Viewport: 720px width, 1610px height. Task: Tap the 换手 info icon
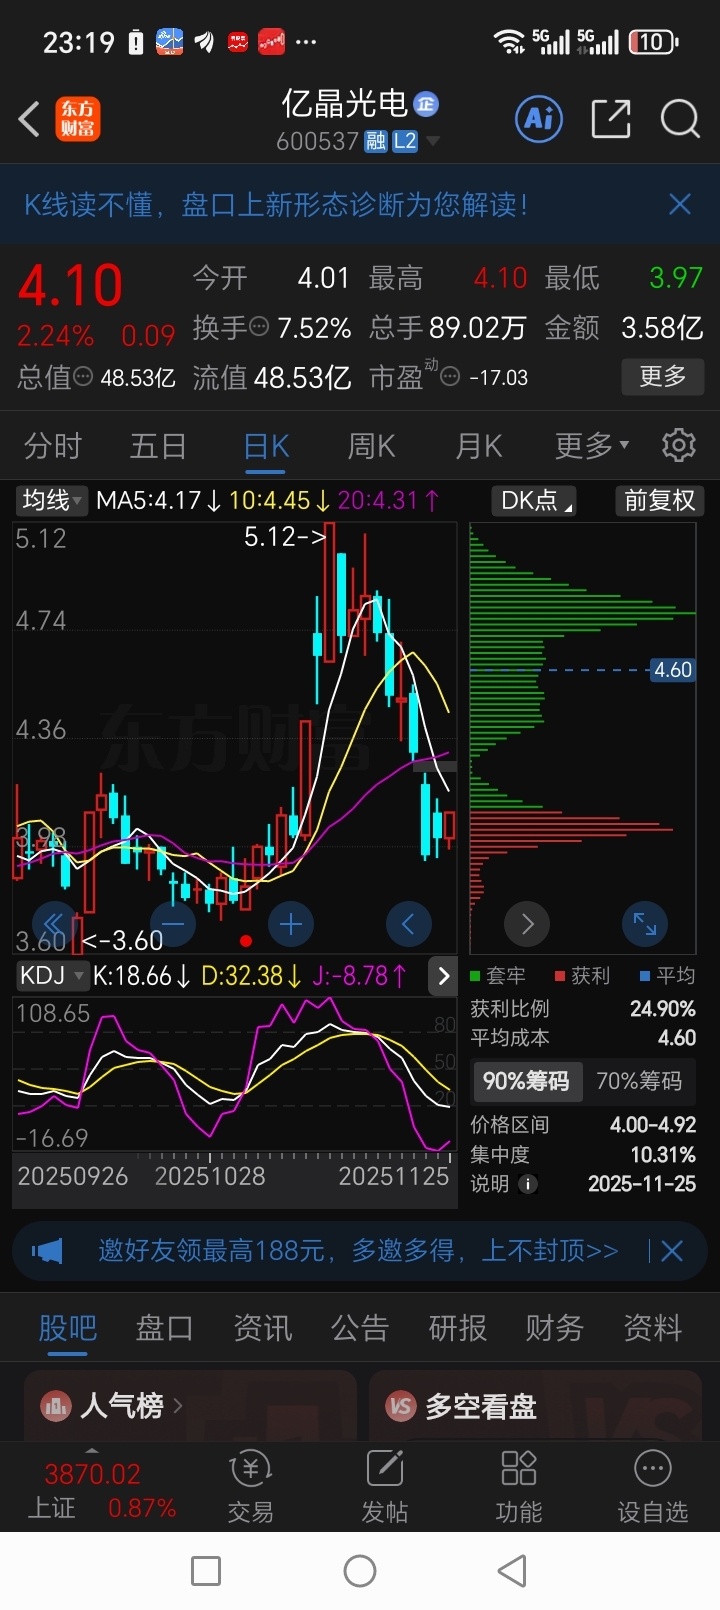click(x=258, y=327)
